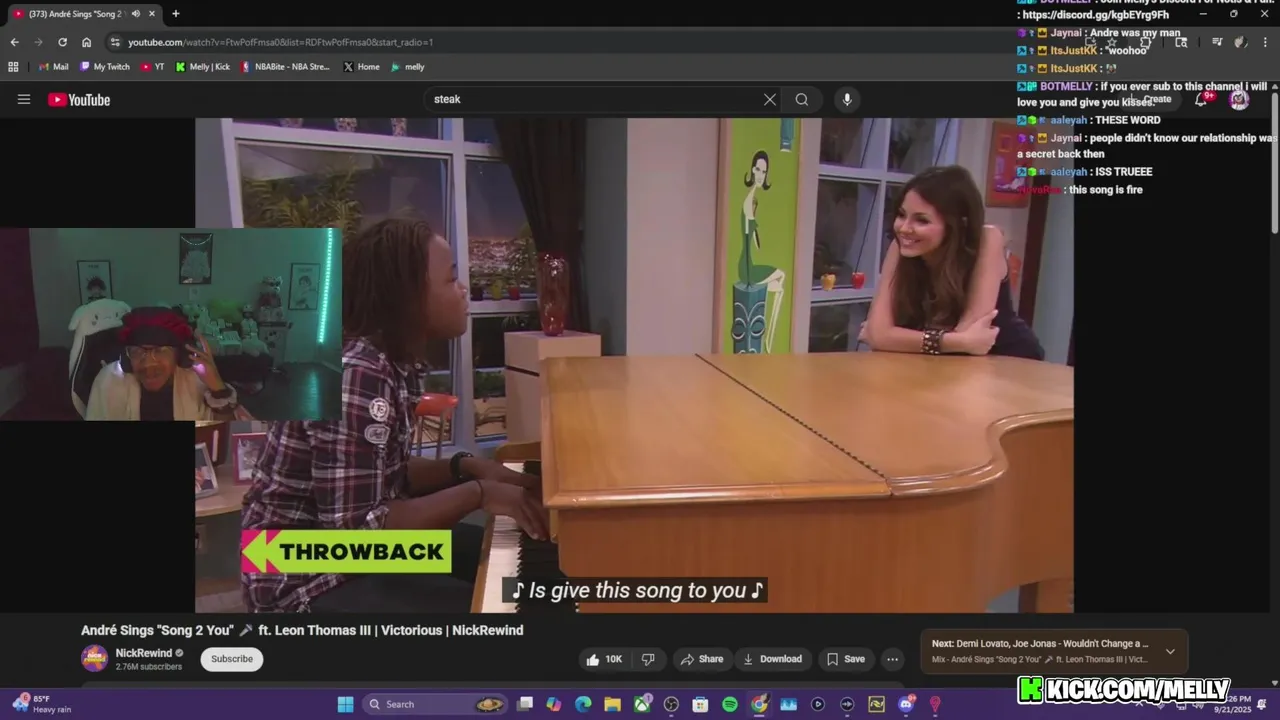Viewport: 1280px width, 720px height.
Task: Open the Mail bookmark
Action: pyautogui.click(x=53, y=67)
